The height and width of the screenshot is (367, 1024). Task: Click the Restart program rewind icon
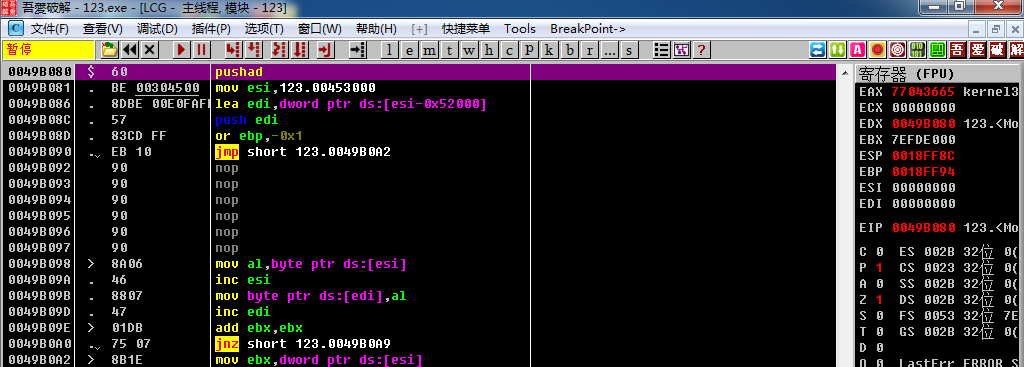[129, 50]
